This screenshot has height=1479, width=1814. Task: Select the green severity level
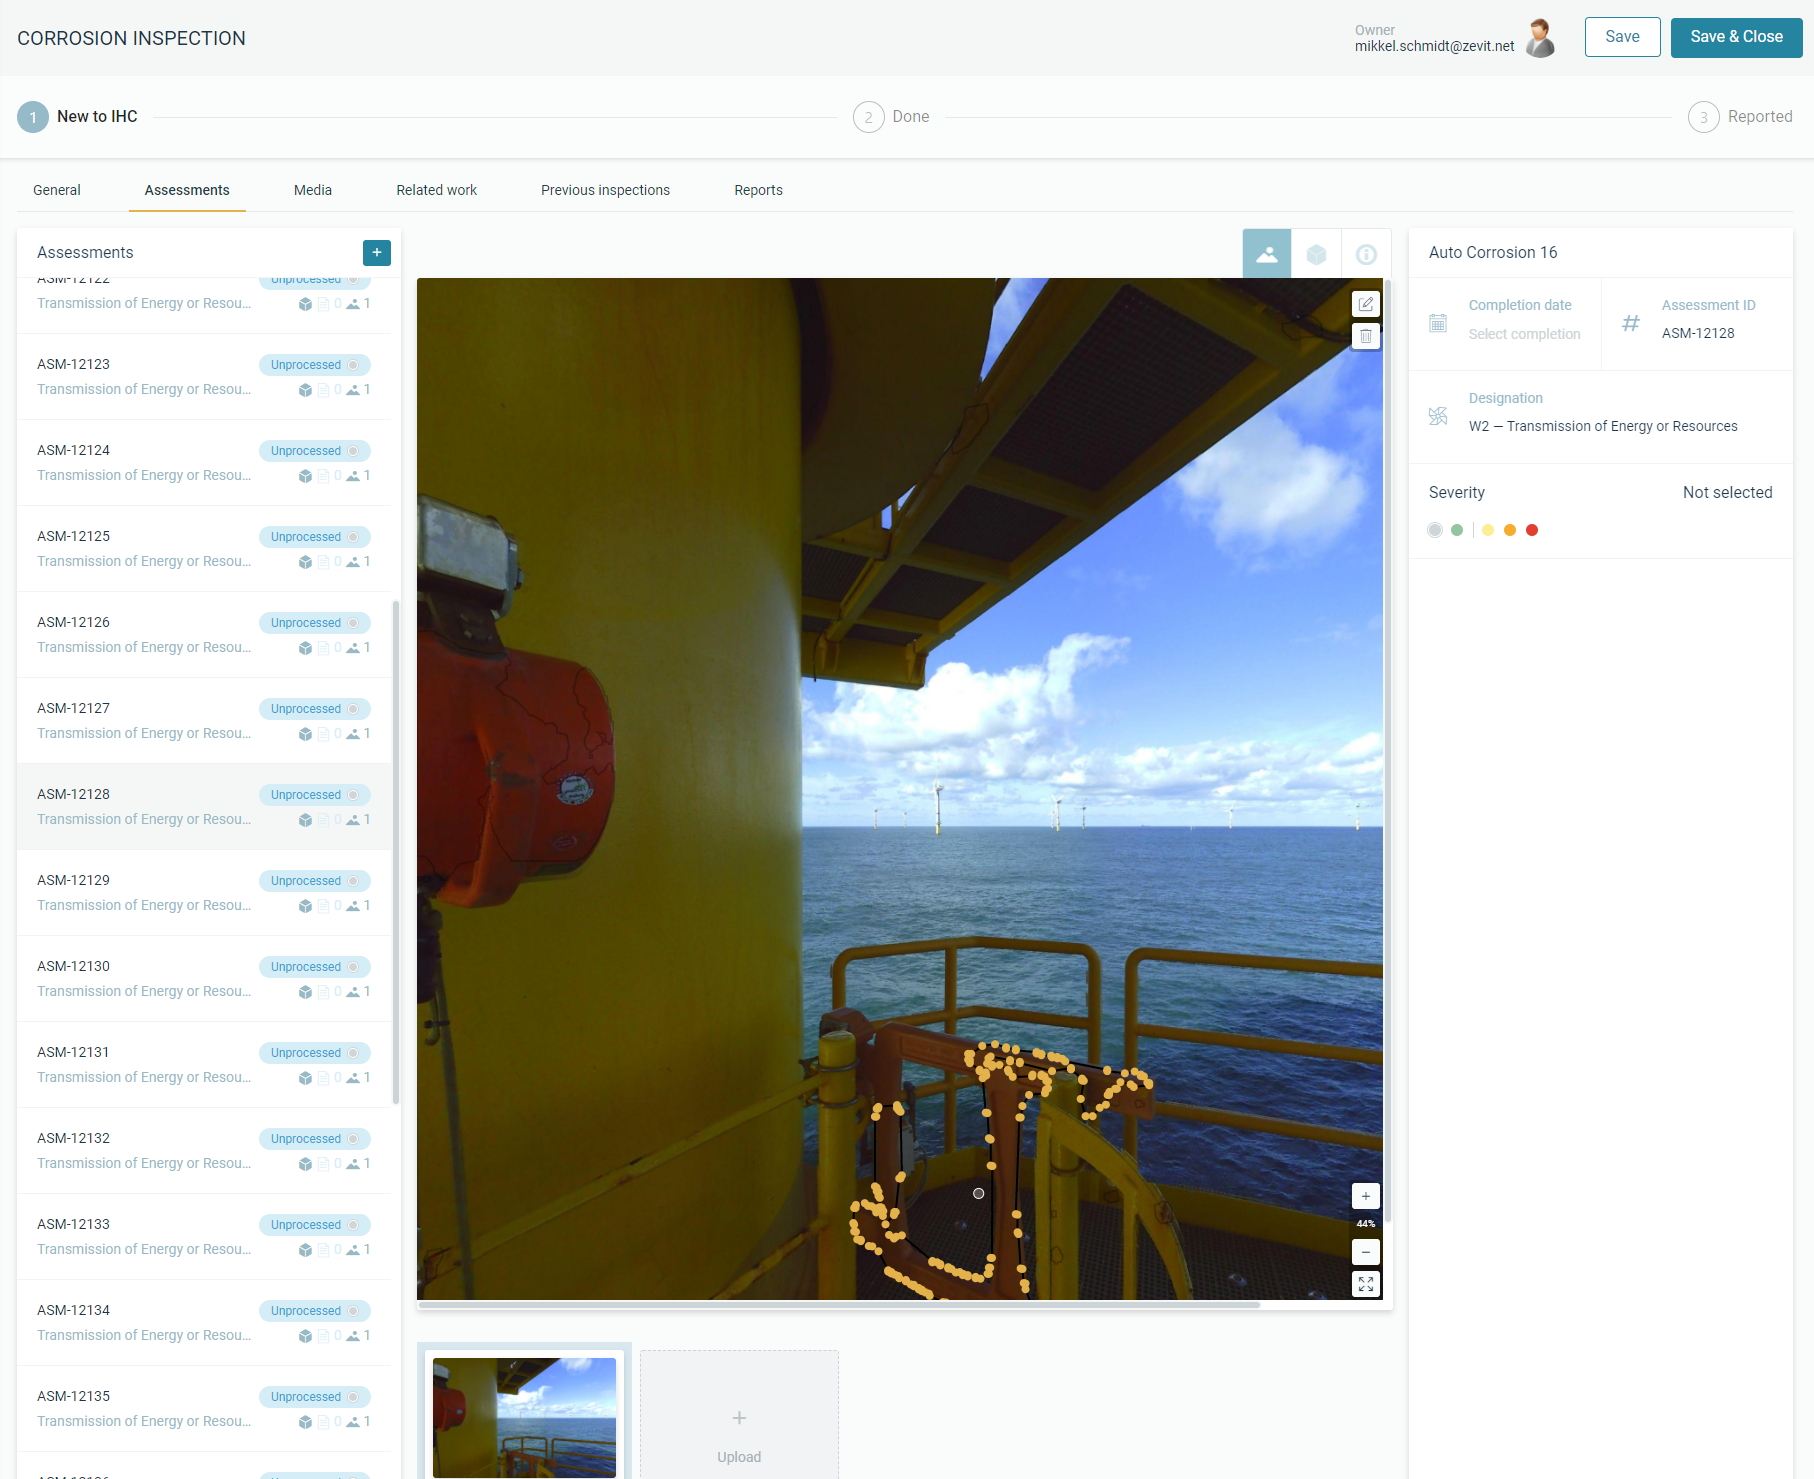pyautogui.click(x=1457, y=530)
